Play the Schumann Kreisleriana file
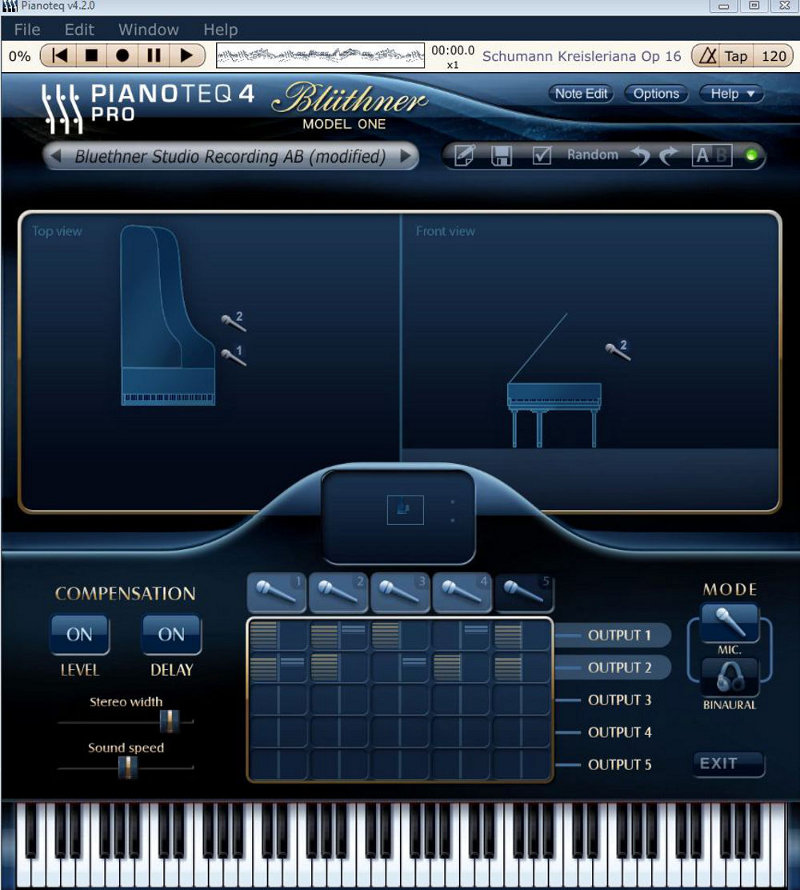This screenshot has width=800, height=890. click(186, 56)
